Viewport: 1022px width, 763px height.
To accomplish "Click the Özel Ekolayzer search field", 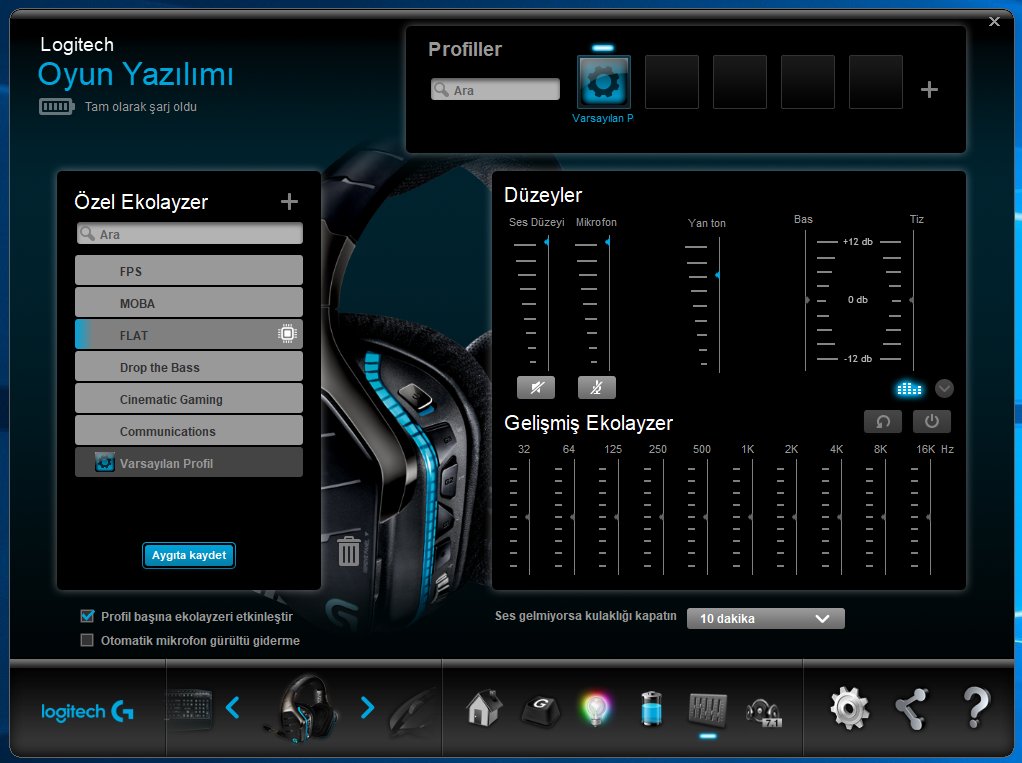I will tap(190, 233).
